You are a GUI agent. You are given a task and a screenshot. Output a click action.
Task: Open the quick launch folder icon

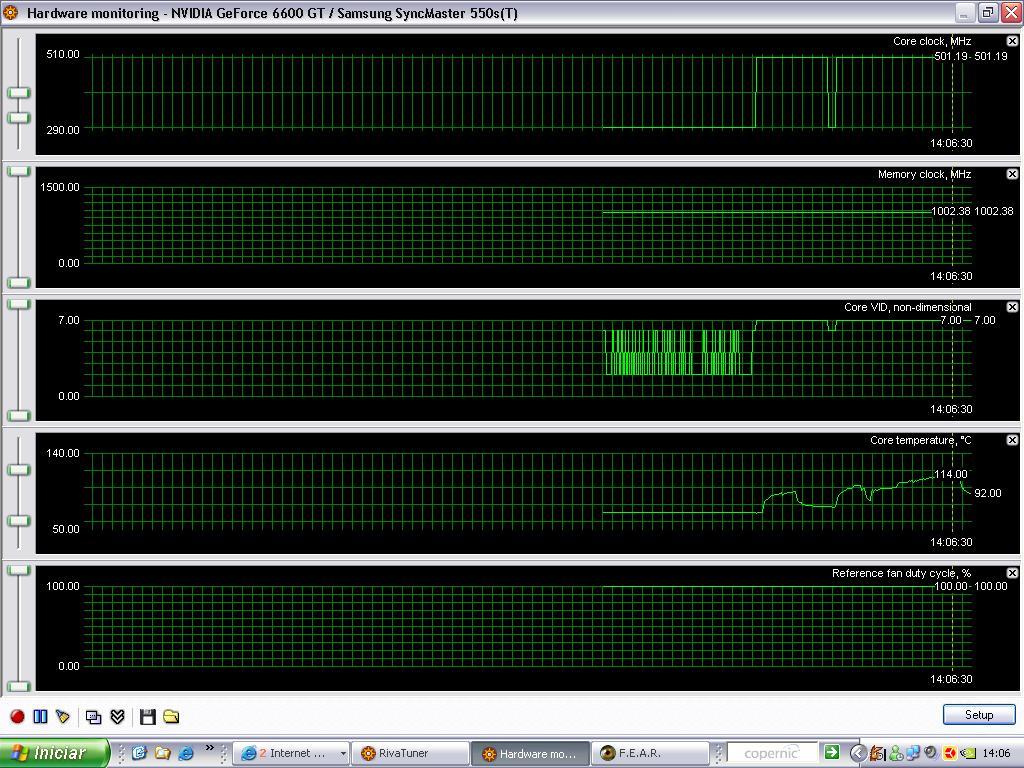click(x=163, y=753)
